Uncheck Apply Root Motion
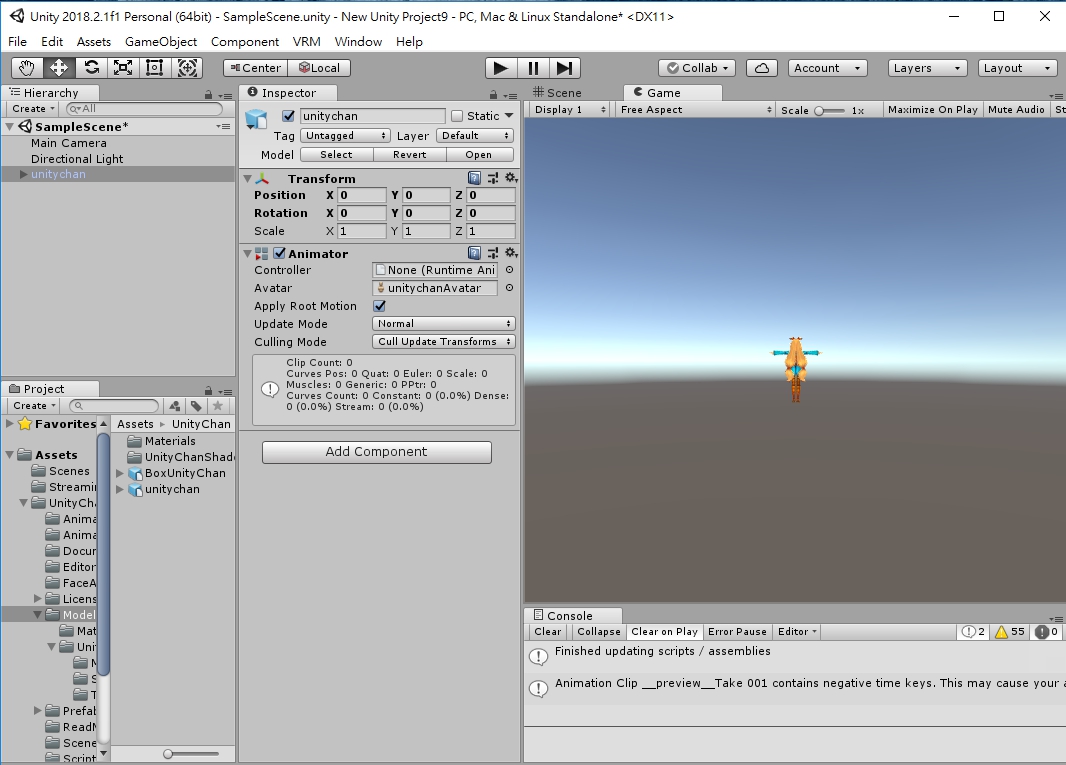Screen dimensions: 1066x765 379,306
